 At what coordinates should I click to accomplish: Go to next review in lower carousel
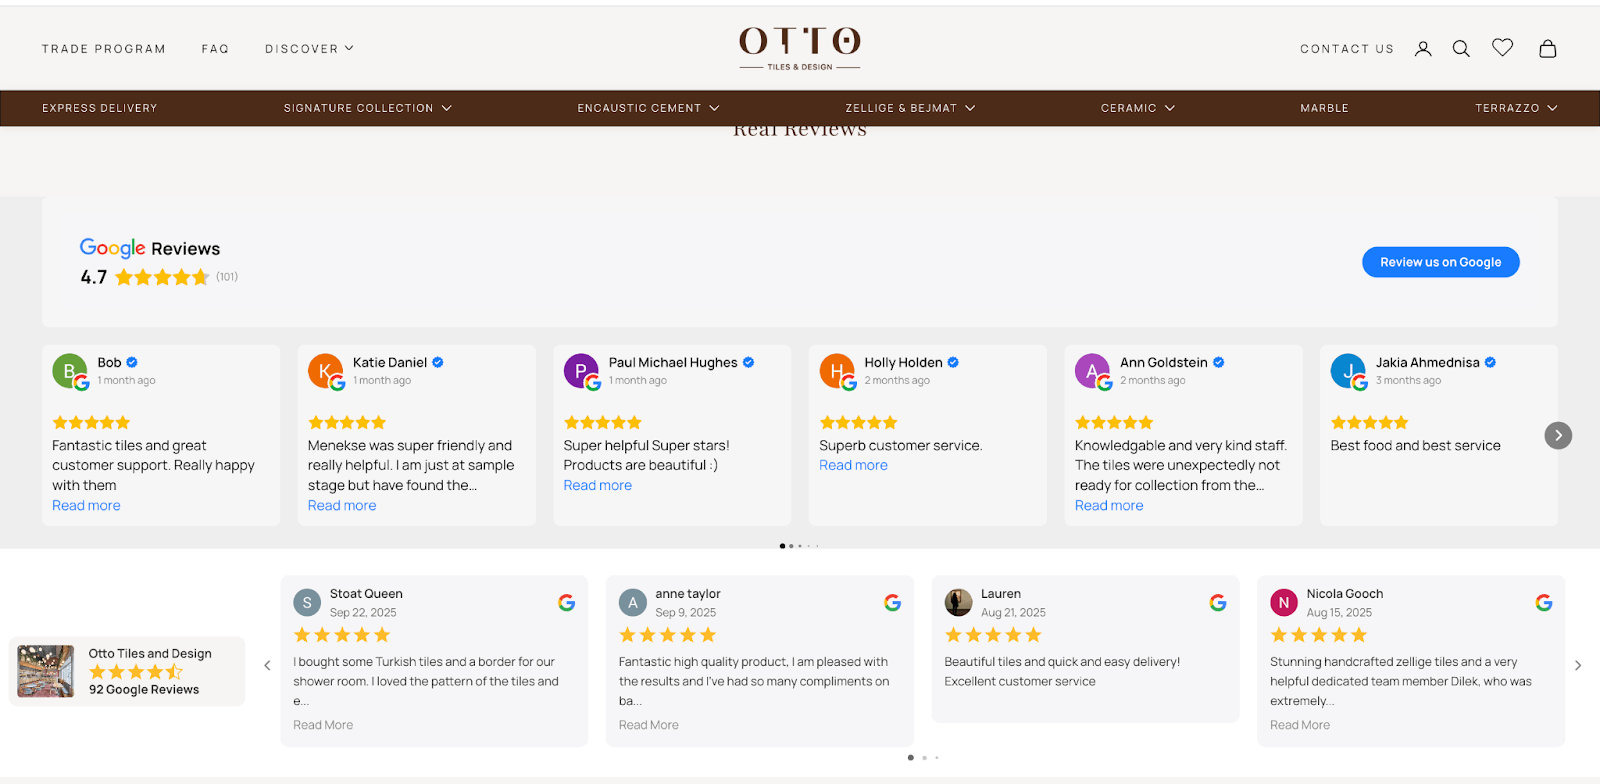click(x=1578, y=665)
